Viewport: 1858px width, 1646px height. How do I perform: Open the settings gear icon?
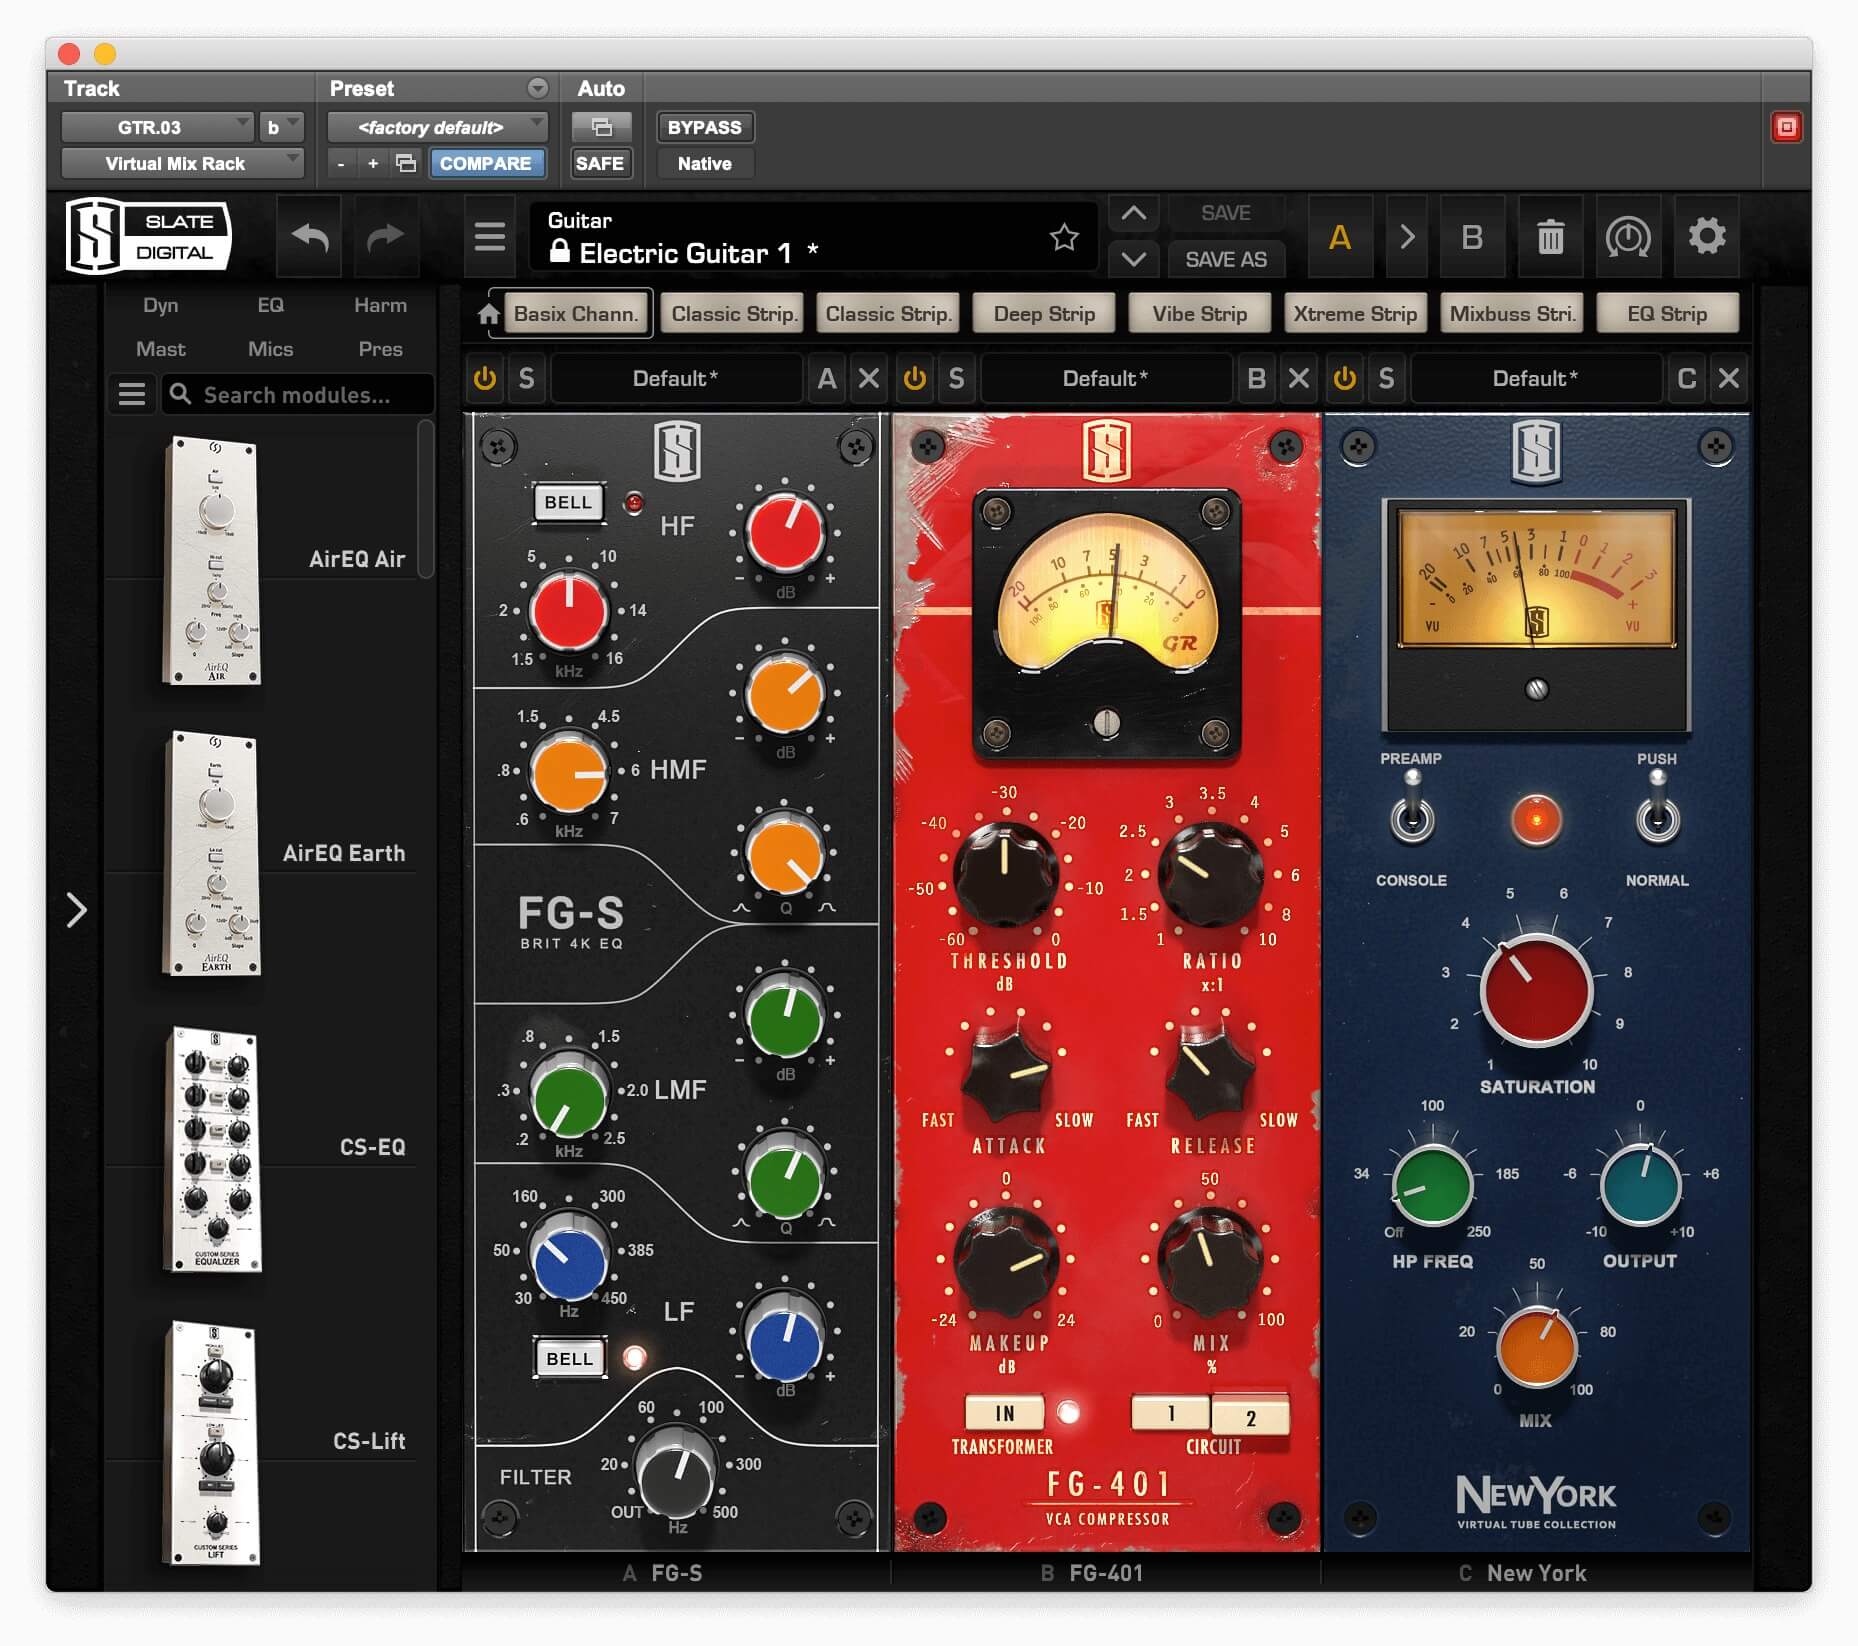[x=1706, y=237]
